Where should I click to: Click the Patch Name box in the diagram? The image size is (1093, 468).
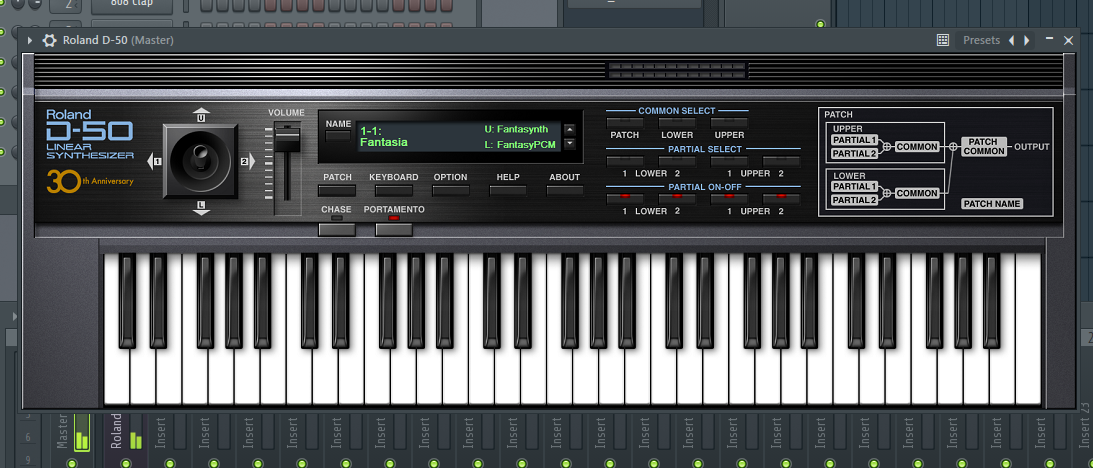[x=993, y=204]
